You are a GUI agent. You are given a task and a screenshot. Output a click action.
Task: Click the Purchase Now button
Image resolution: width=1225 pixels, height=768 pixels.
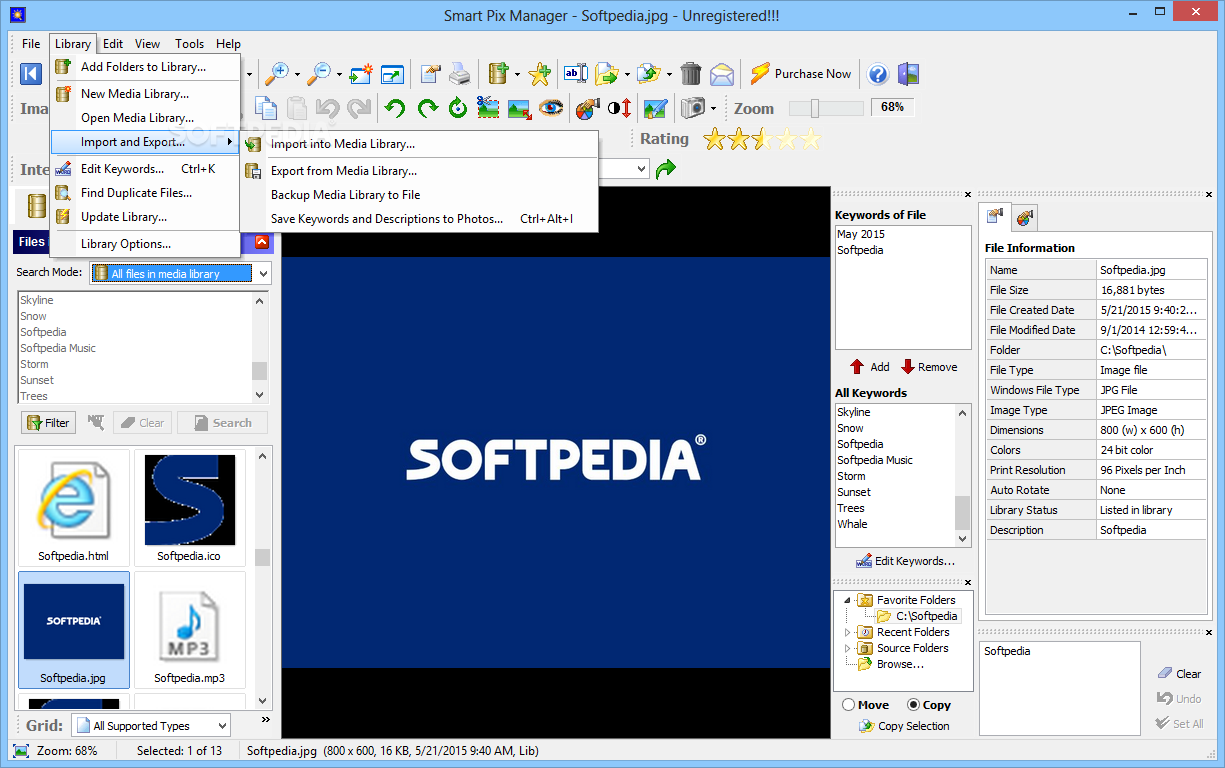click(x=801, y=73)
